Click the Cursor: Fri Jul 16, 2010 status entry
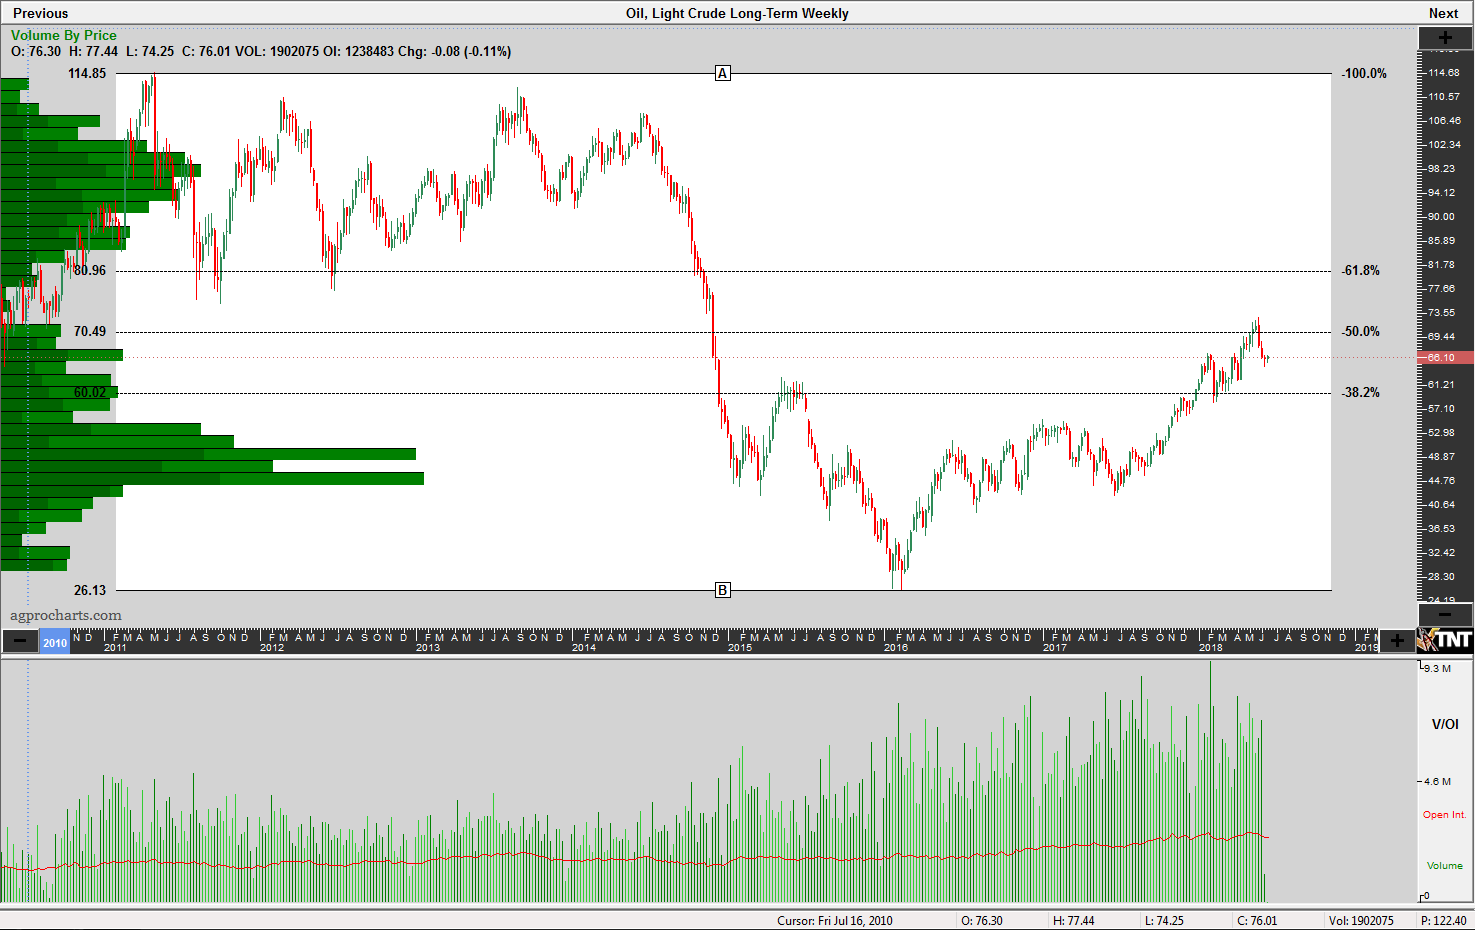 pyautogui.click(x=835, y=920)
